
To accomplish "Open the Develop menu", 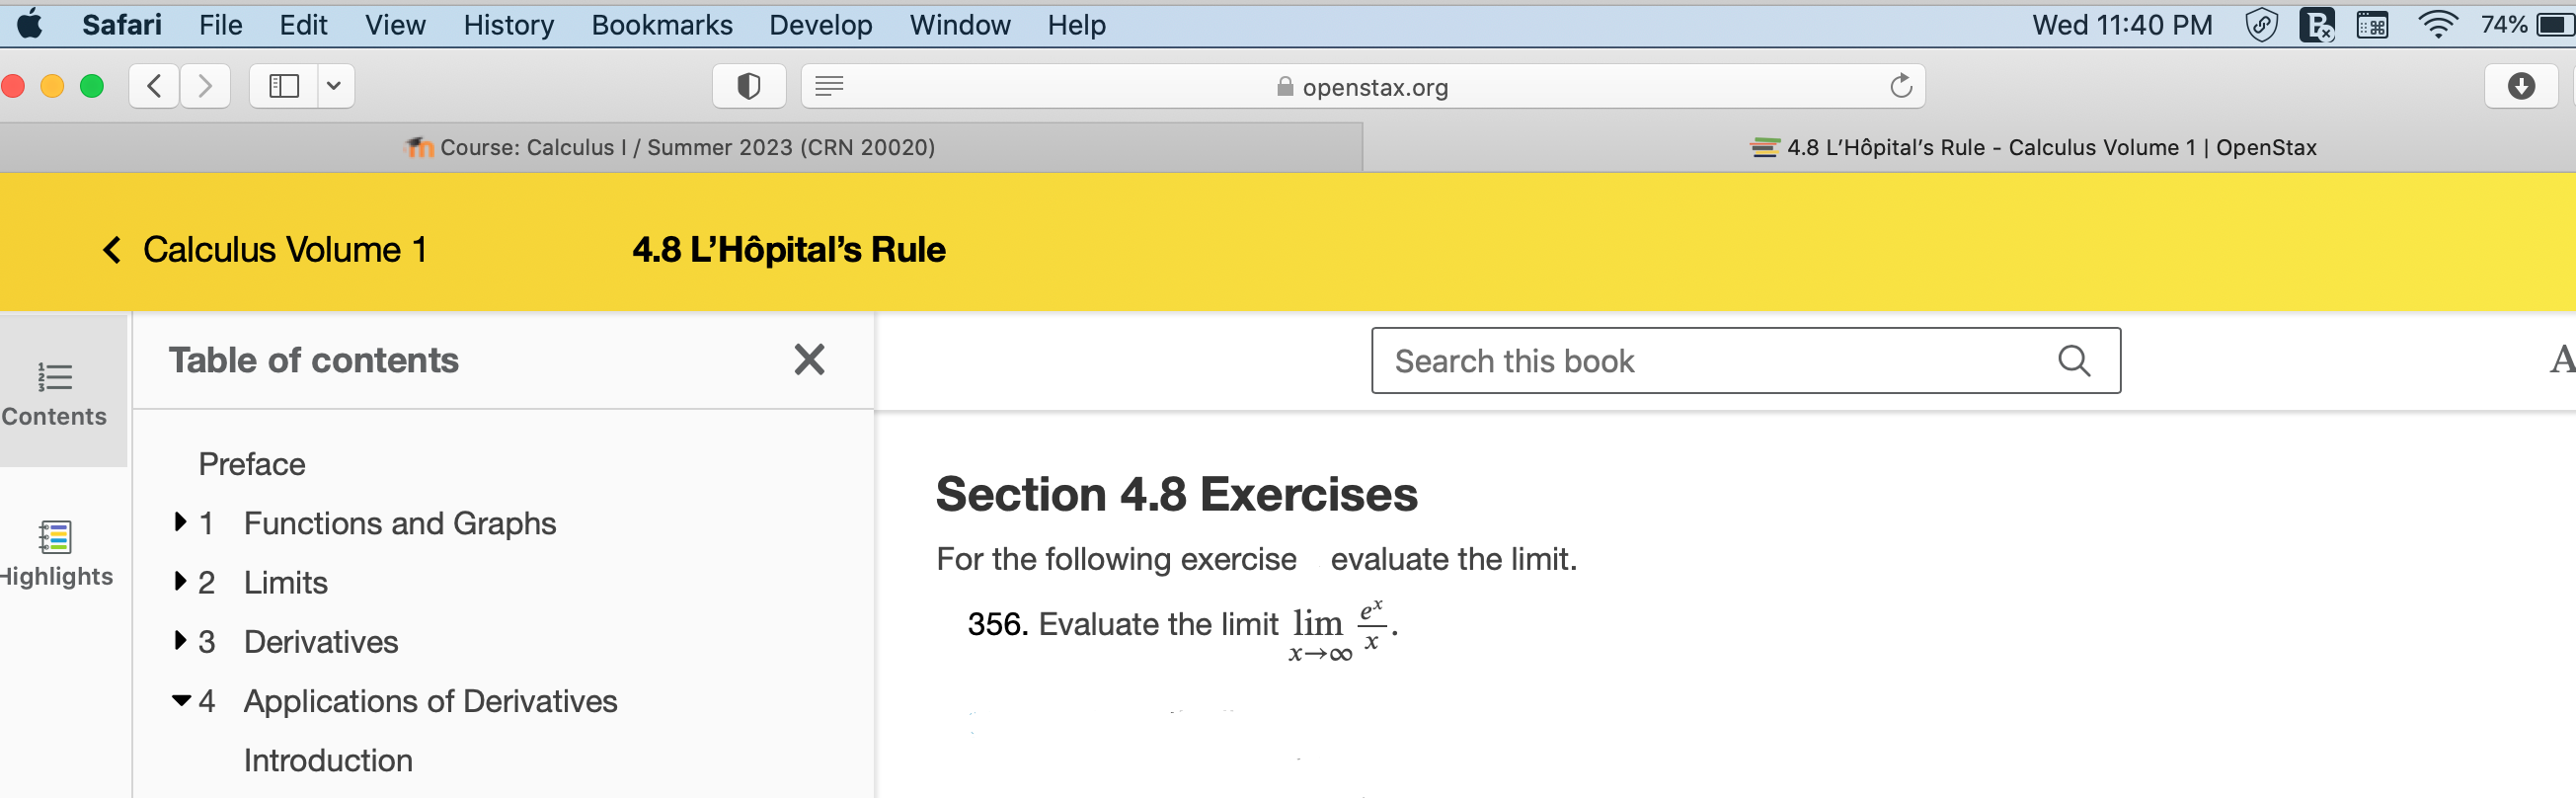I will [x=820, y=25].
